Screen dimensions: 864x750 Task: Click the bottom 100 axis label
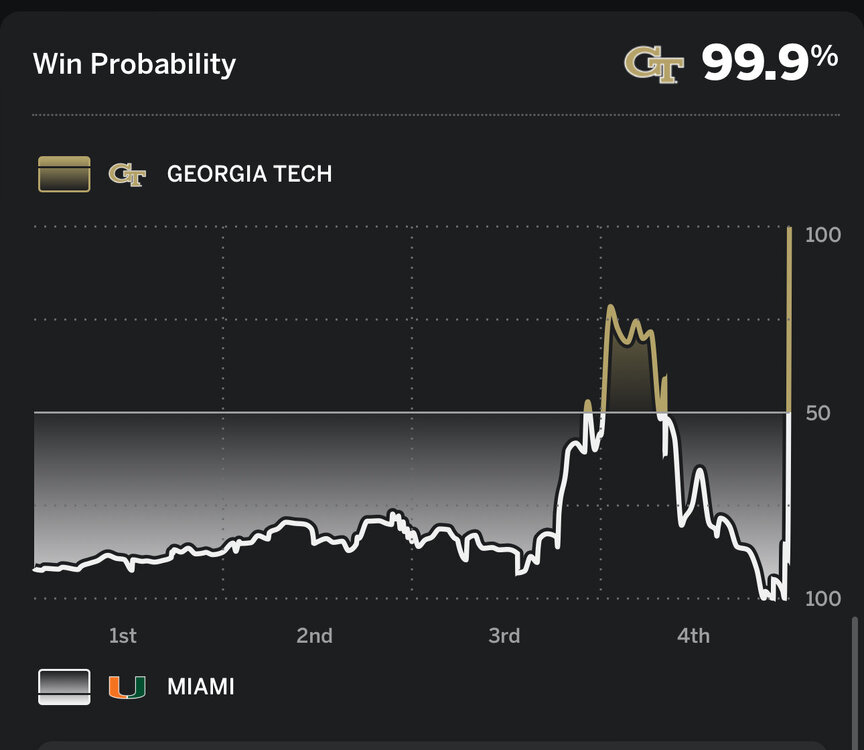coord(823,599)
